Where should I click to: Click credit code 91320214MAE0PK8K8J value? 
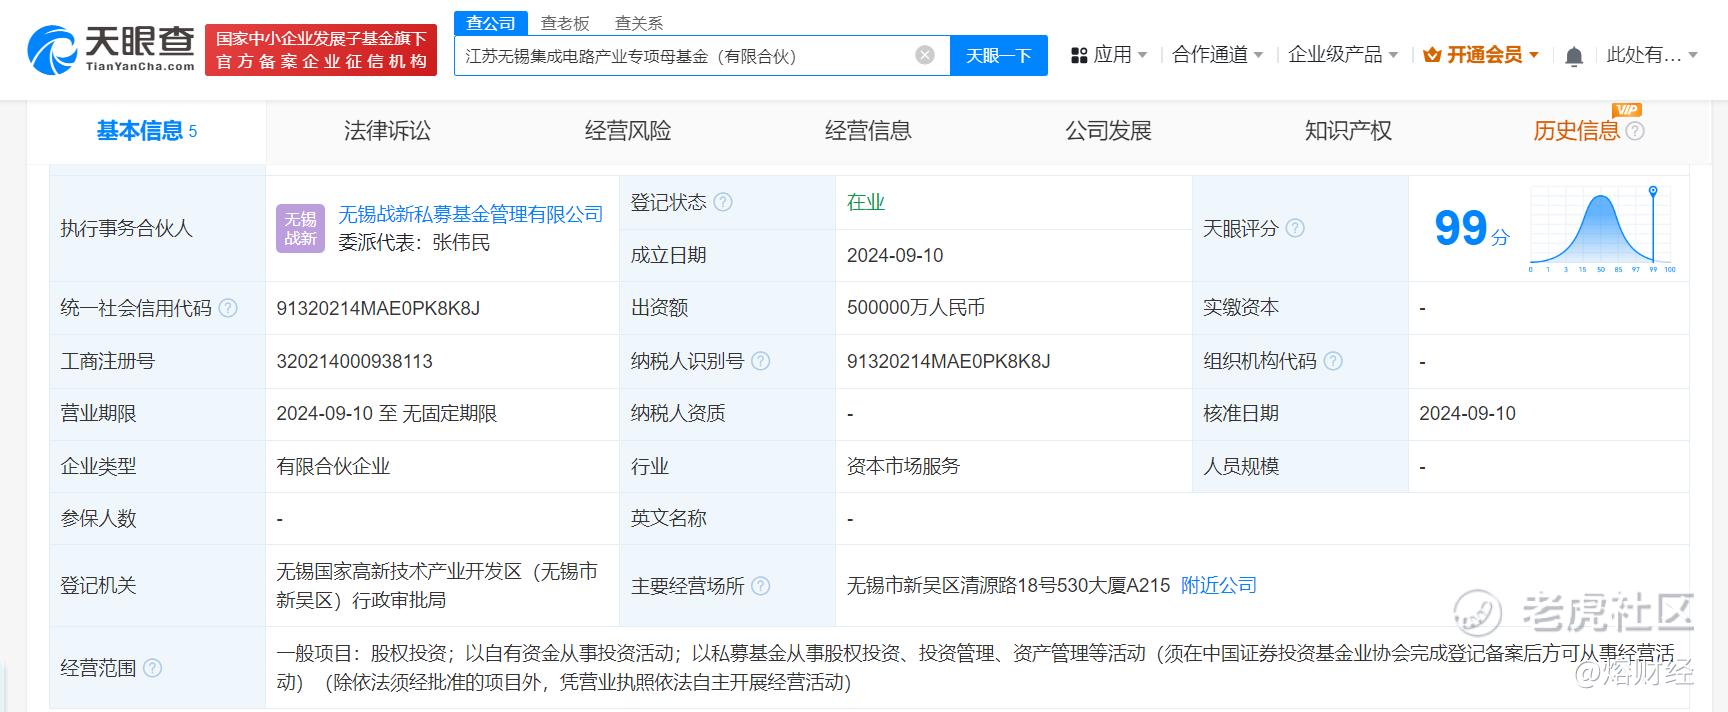pyautogui.click(x=378, y=308)
